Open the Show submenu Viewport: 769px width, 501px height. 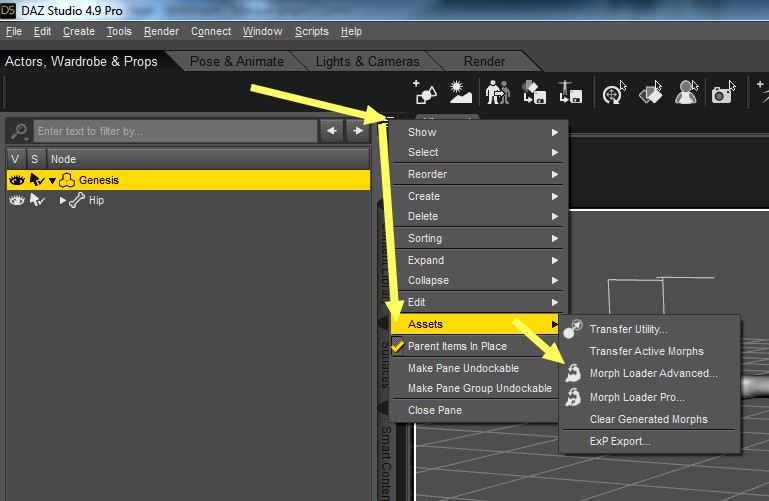coord(479,132)
